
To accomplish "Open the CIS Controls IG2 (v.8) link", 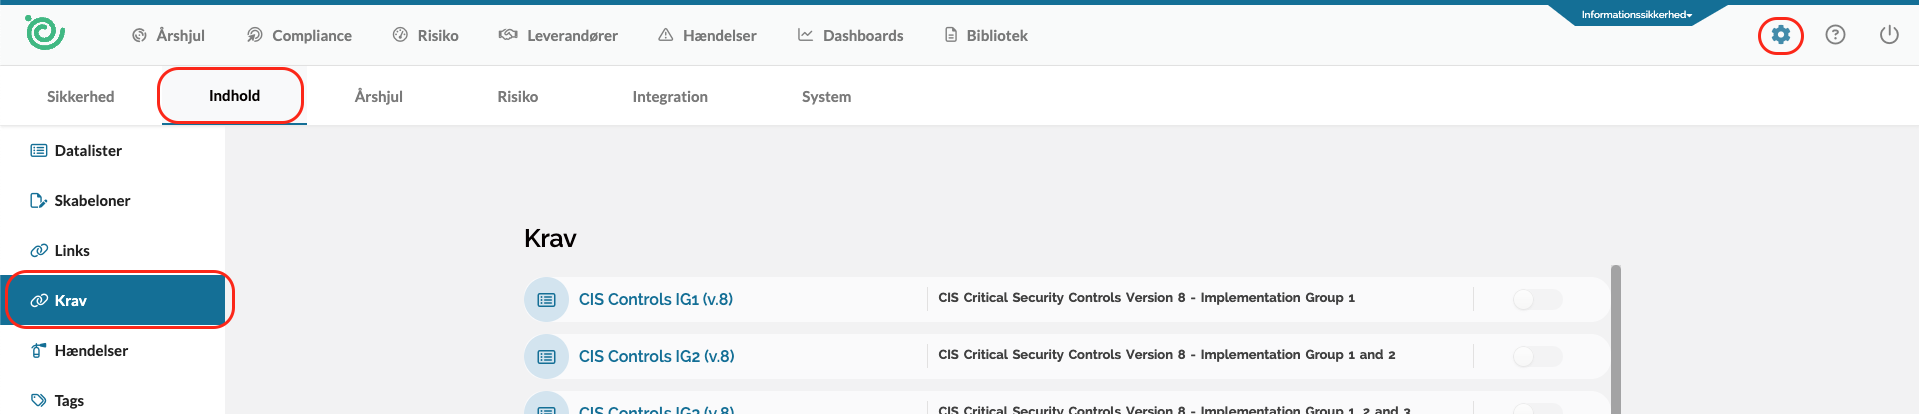I will (656, 356).
